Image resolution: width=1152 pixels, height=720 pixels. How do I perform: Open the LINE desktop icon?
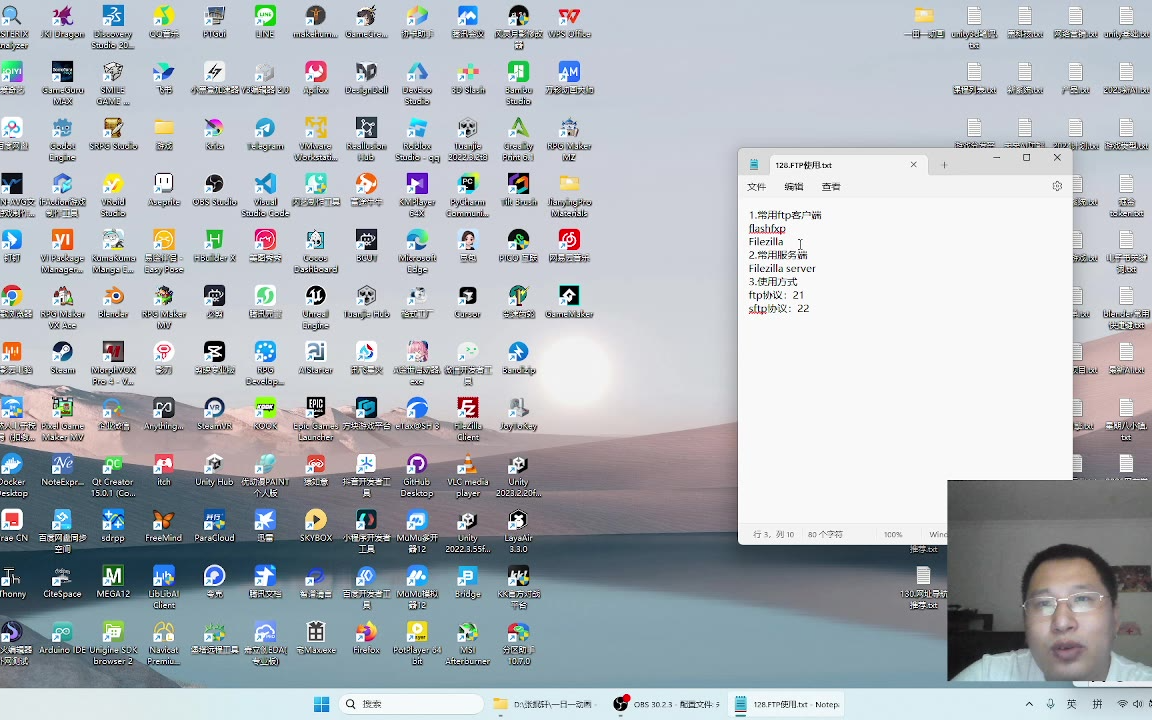[x=265, y=22]
